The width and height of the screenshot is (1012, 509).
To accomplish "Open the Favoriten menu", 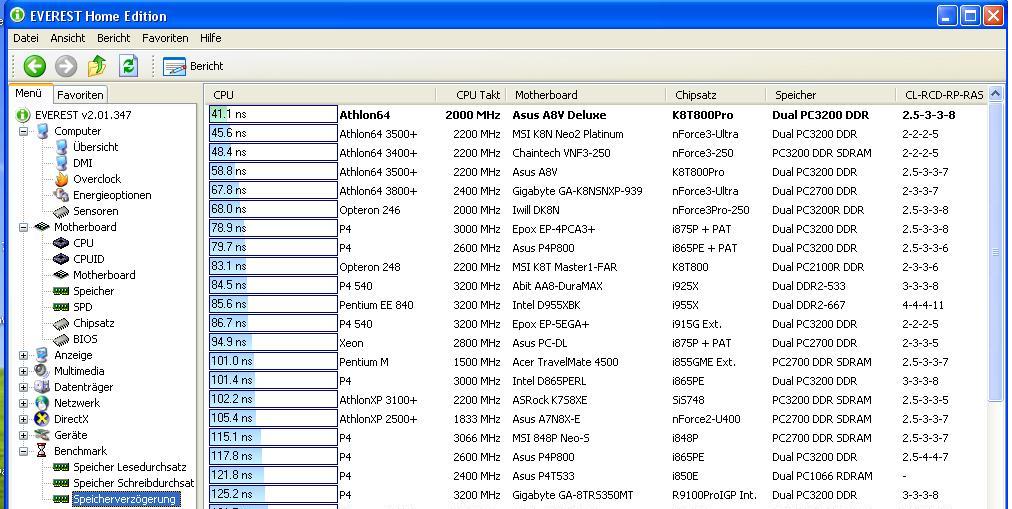I will 165,38.
